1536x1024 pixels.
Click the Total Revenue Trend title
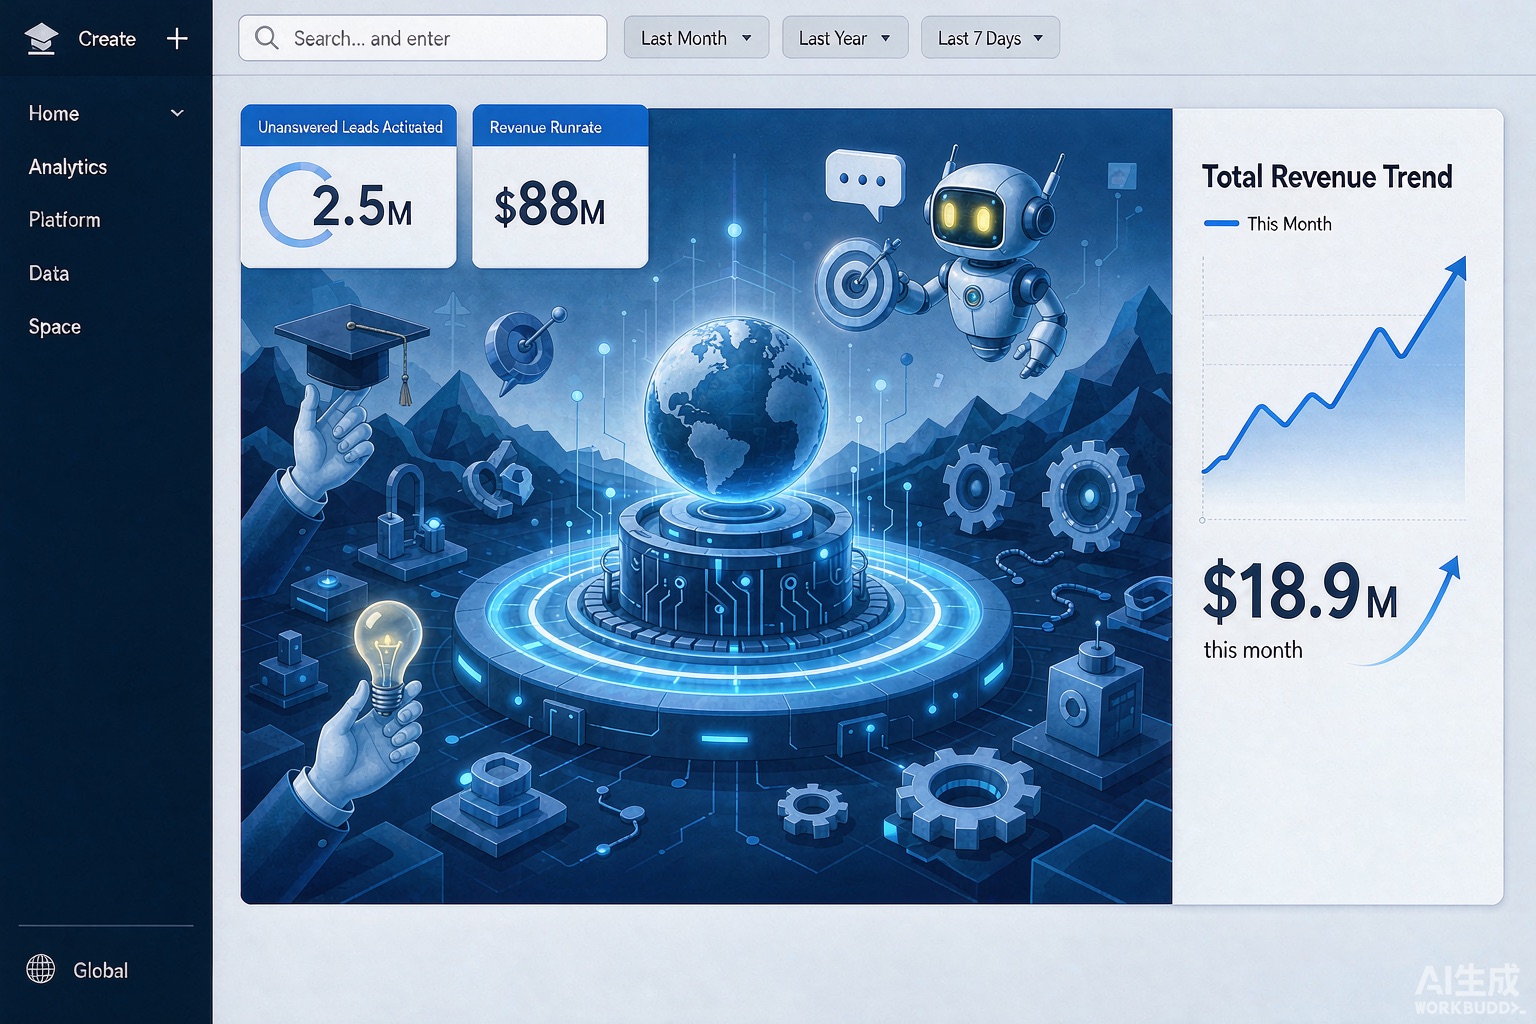point(1327,177)
